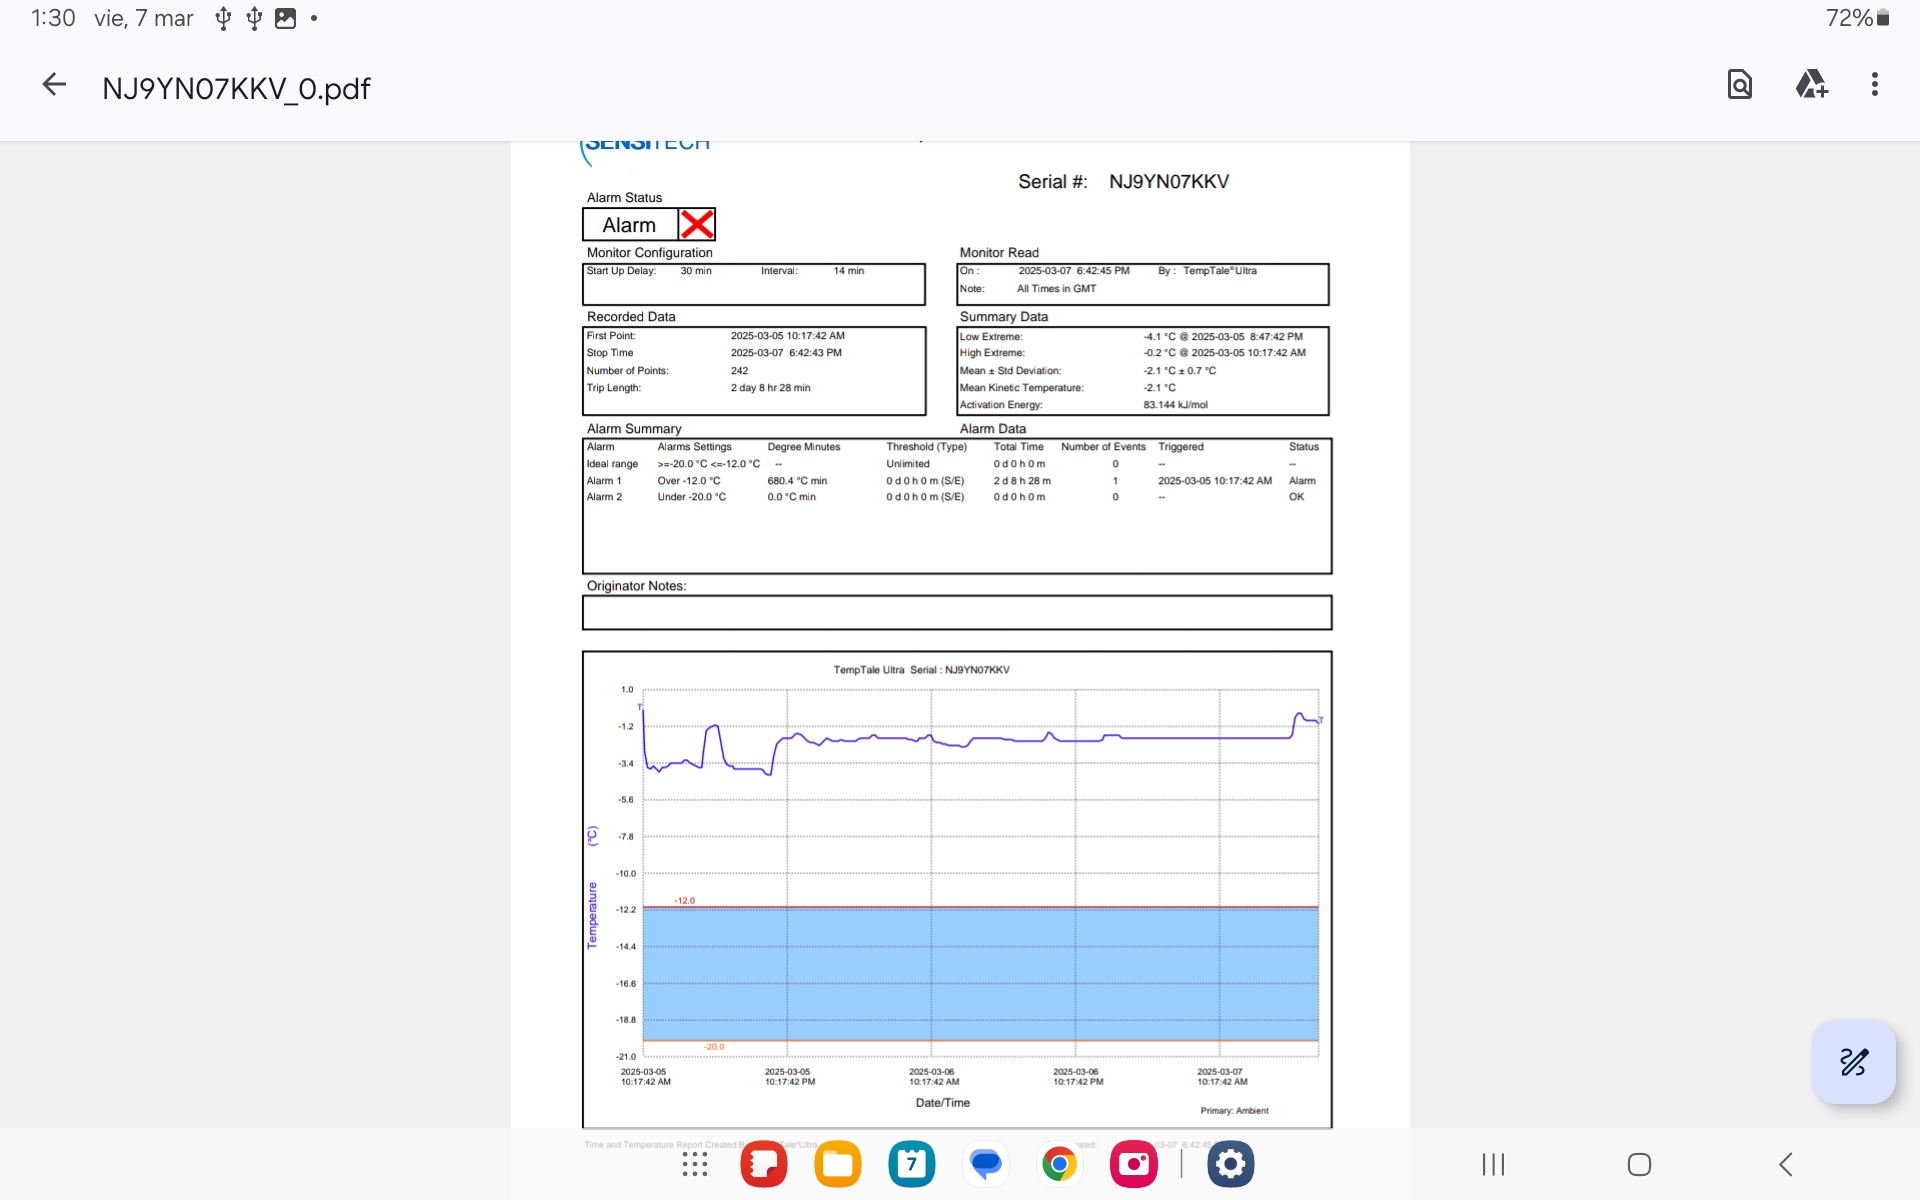Tap the Monitor Read date 2025-03-07 6:42:45 PM
The image size is (1920, 1200).
click(1074, 271)
